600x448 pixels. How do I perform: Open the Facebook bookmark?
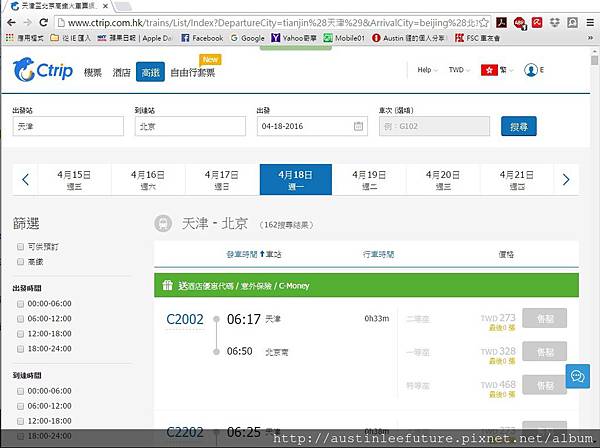click(x=202, y=38)
